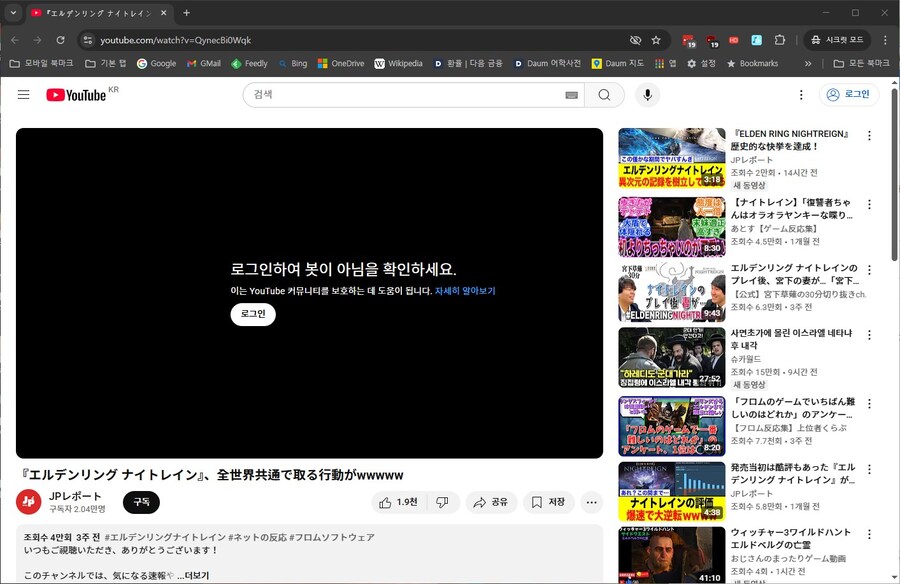This screenshot has height=584, width=900.
Task: Open the 41:10 Witcher 3 thumbnail
Action: point(672,555)
